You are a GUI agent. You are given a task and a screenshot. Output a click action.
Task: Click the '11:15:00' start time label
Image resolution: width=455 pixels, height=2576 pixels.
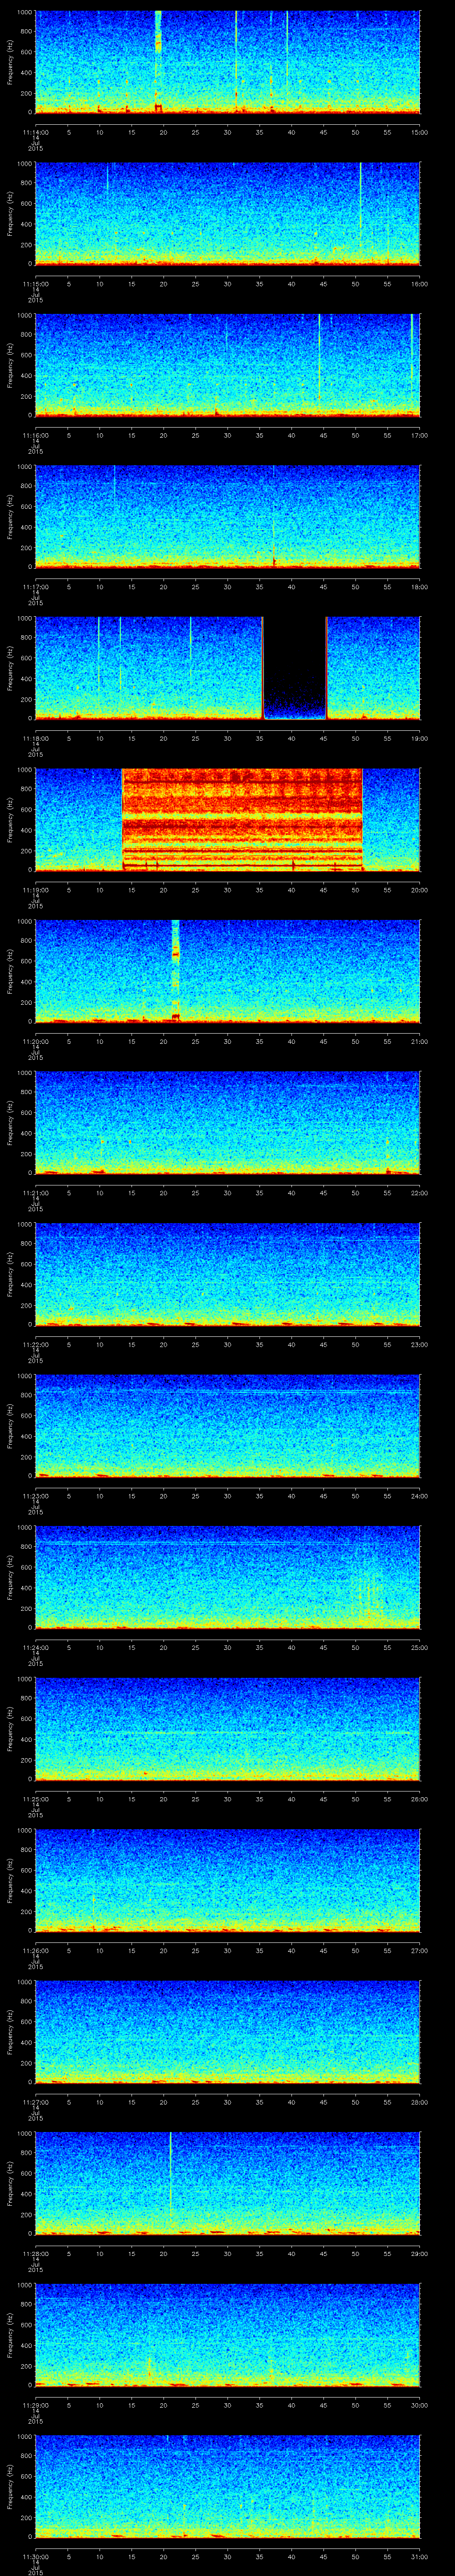35,284
